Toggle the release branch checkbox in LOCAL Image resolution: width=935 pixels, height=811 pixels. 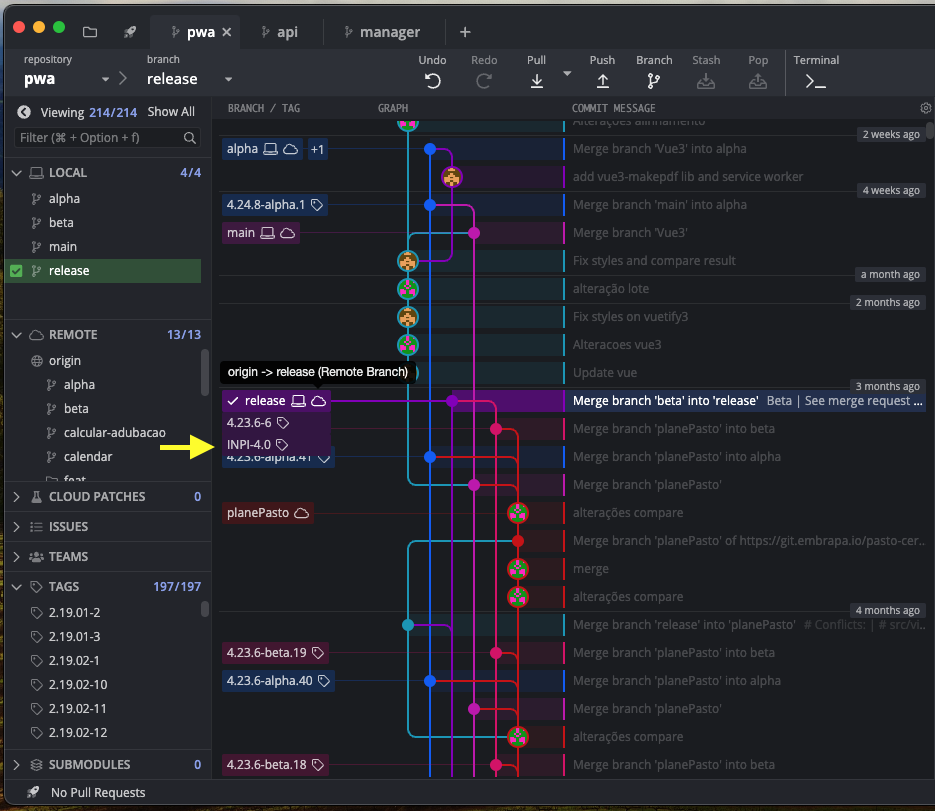click(x=16, y=271)
